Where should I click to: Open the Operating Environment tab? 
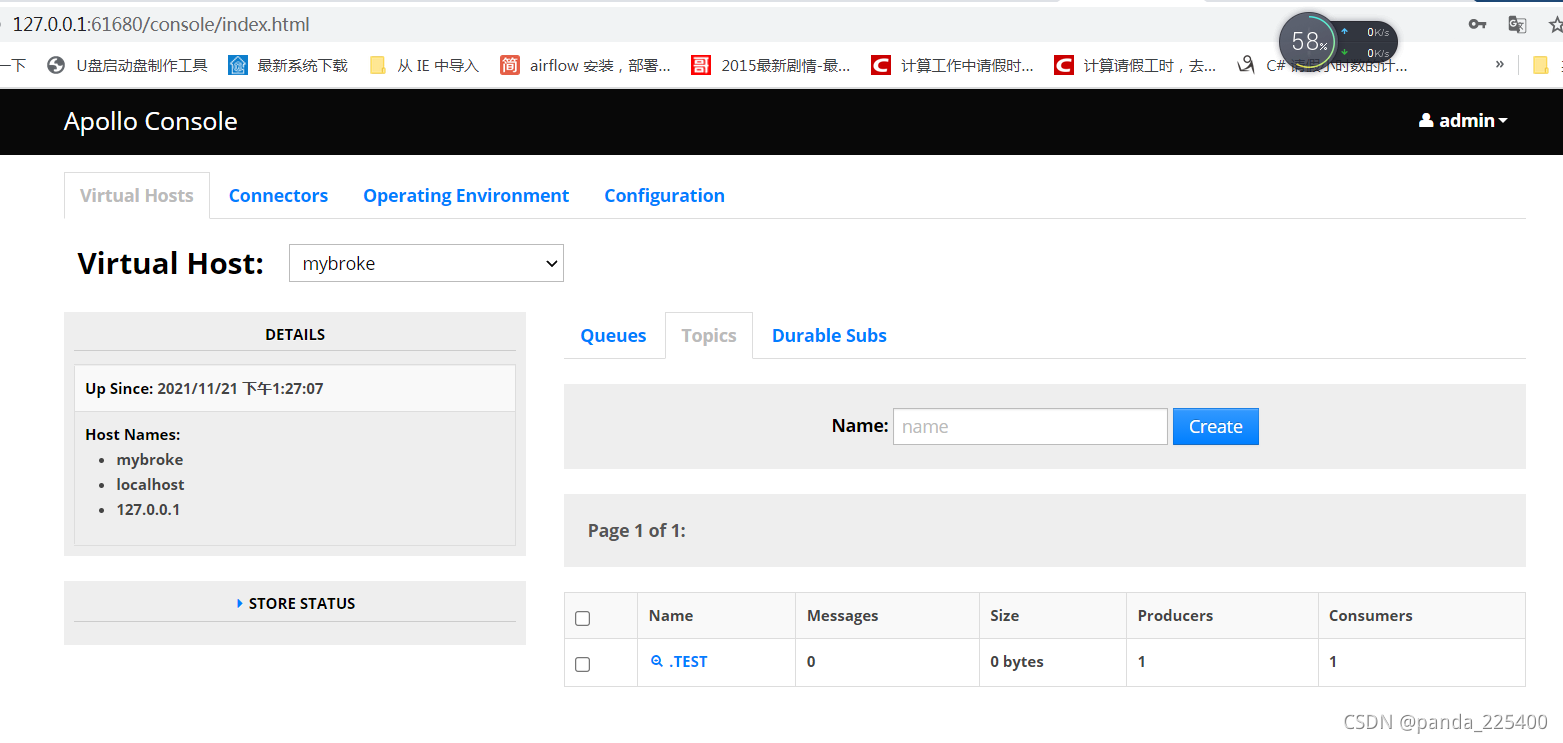tap(466, 195)
